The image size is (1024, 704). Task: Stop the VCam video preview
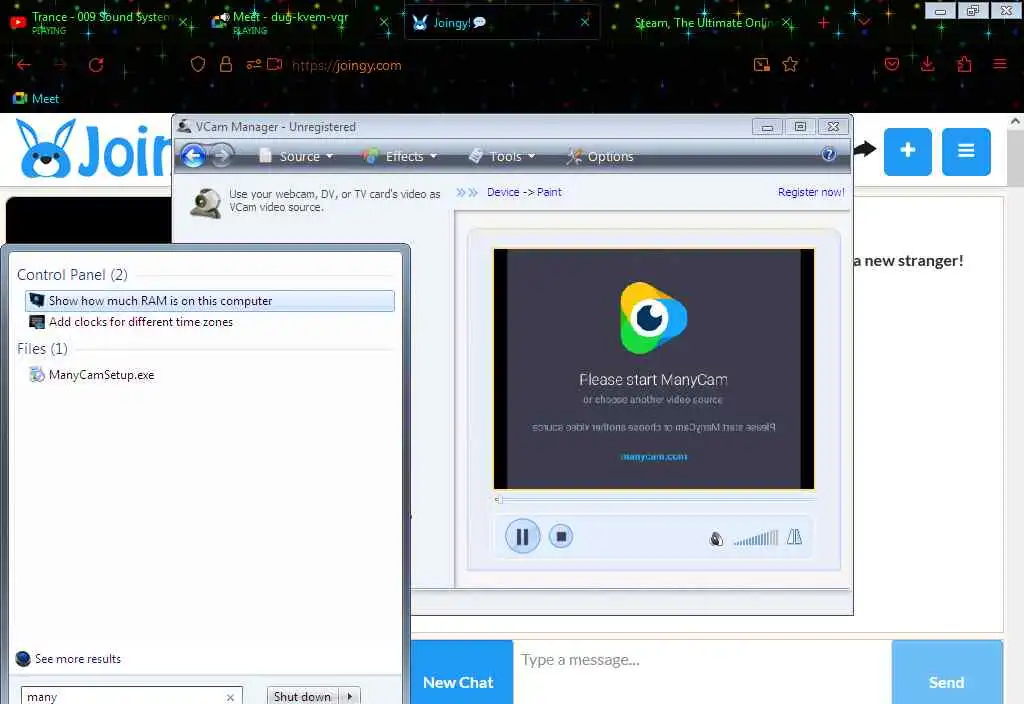[560, 536]
